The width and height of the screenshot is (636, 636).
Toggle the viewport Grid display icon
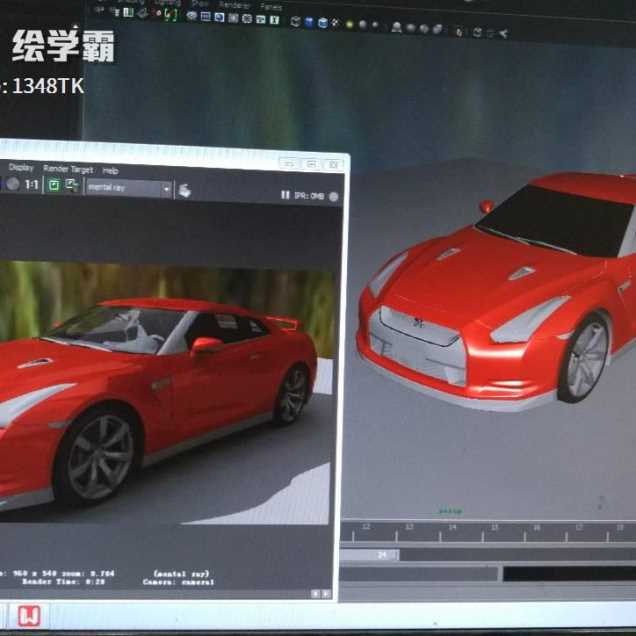coord(191,16)
